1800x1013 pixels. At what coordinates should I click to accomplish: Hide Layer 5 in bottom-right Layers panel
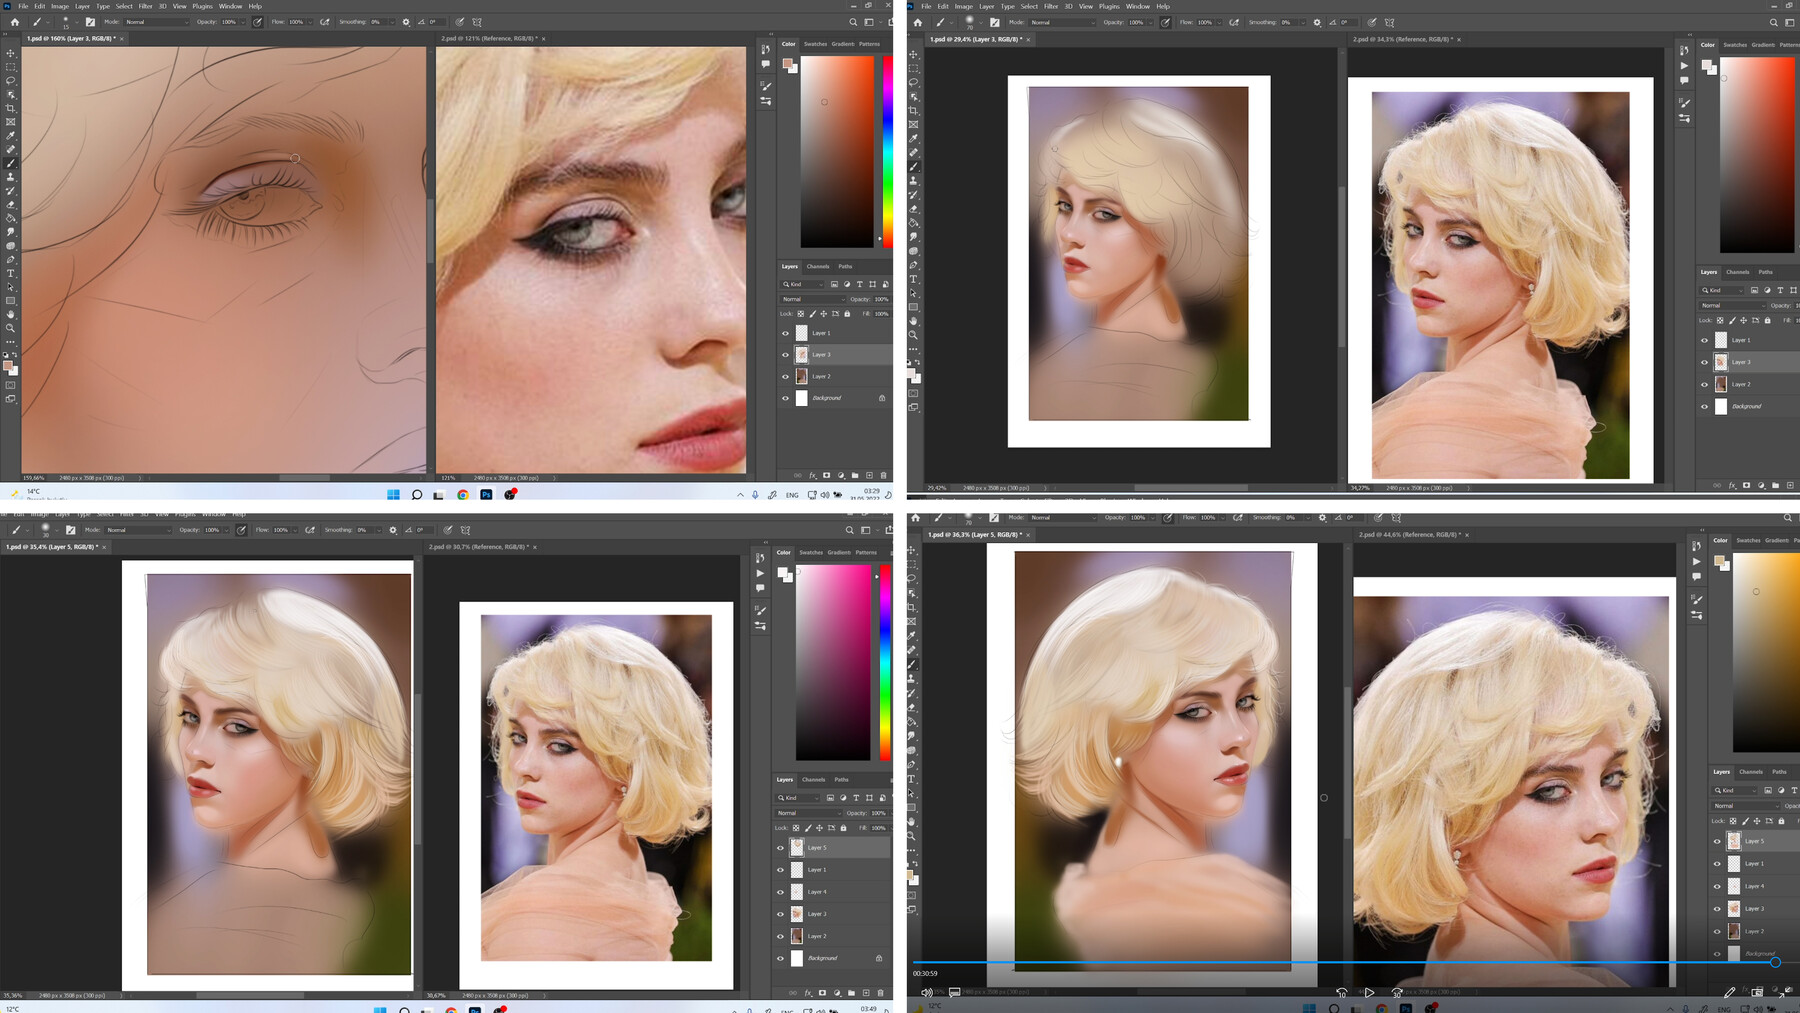(1718, 841)
